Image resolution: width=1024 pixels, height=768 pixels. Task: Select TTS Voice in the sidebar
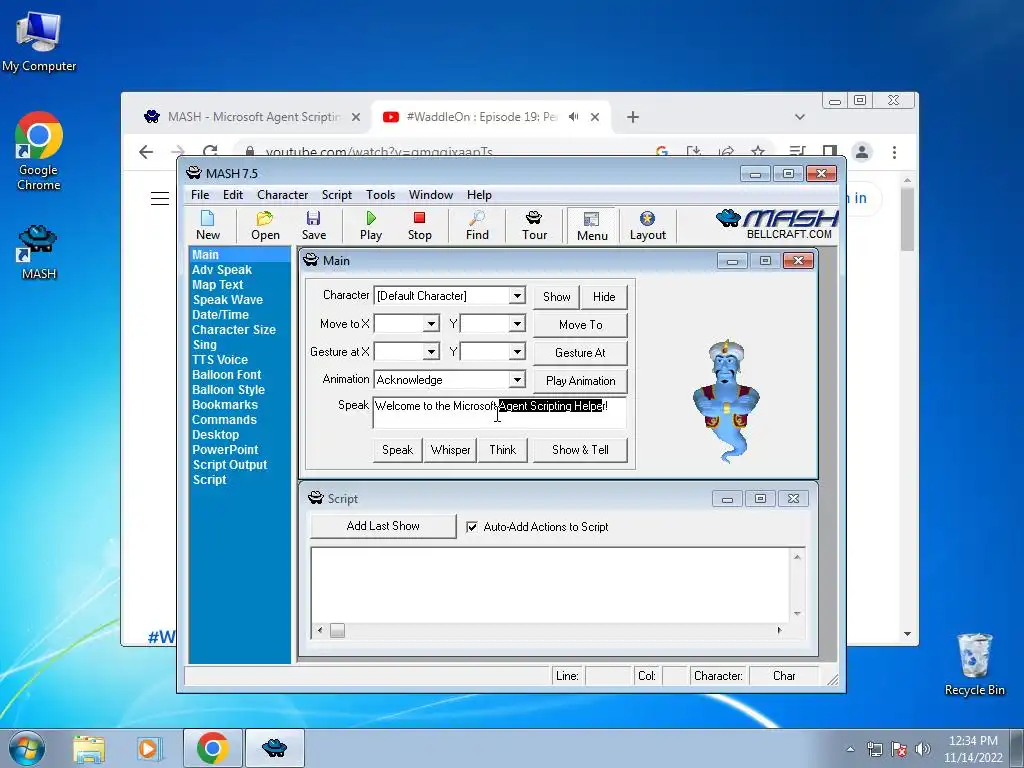click(x=220, y=360)
